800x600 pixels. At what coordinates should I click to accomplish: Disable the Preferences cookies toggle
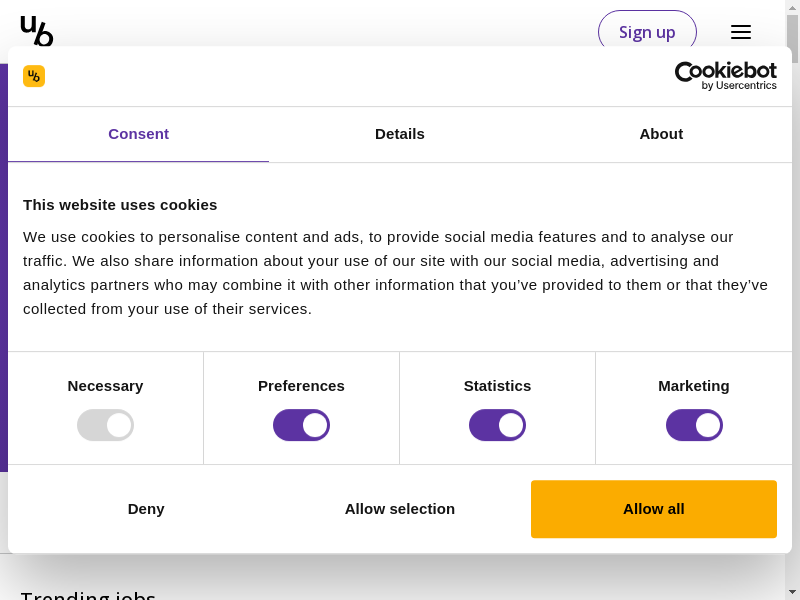[x=301, y=425]
